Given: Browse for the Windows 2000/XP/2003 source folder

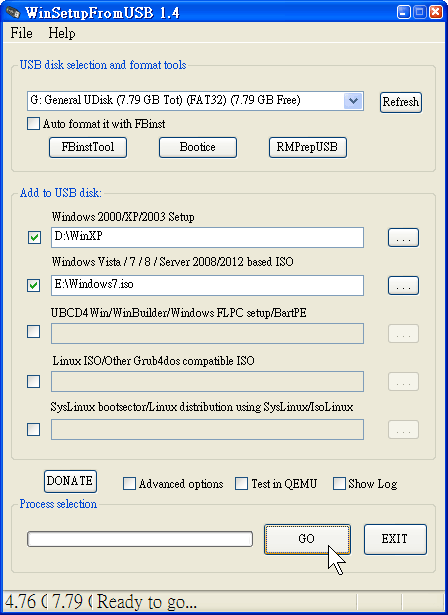Looking at the screenshot, I should pyautogui.click(x=403, y=238).
